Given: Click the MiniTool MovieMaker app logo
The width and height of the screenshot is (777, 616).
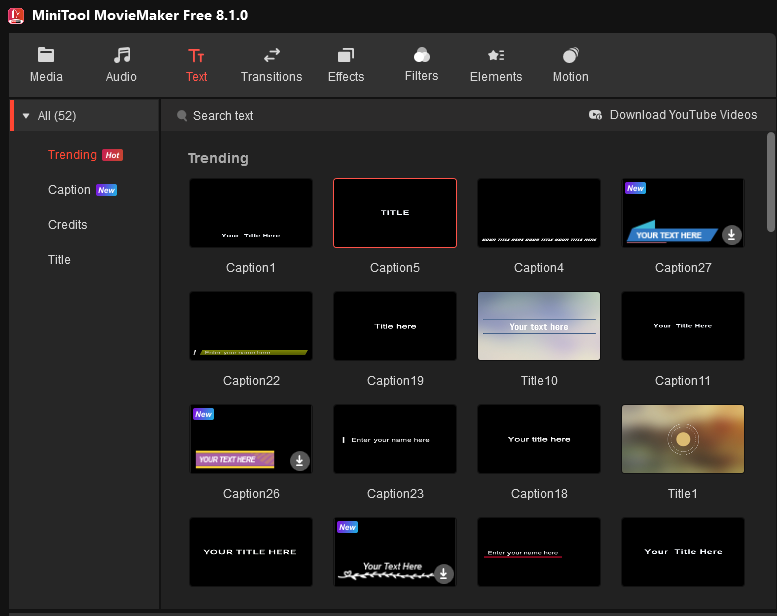Looking at the screenshot, I should point(16,15).
